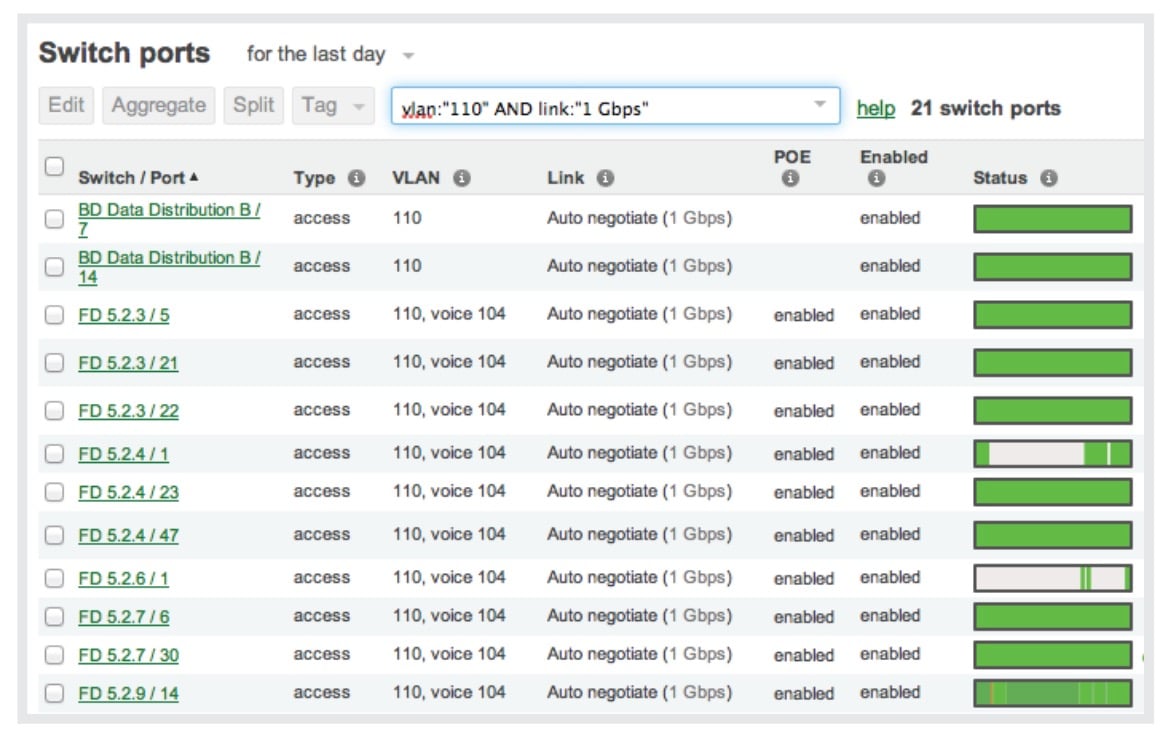This screenshot has width=1170, height=738.
Task: Click the info icon next to VLAN
Action: tap(462, 178)
